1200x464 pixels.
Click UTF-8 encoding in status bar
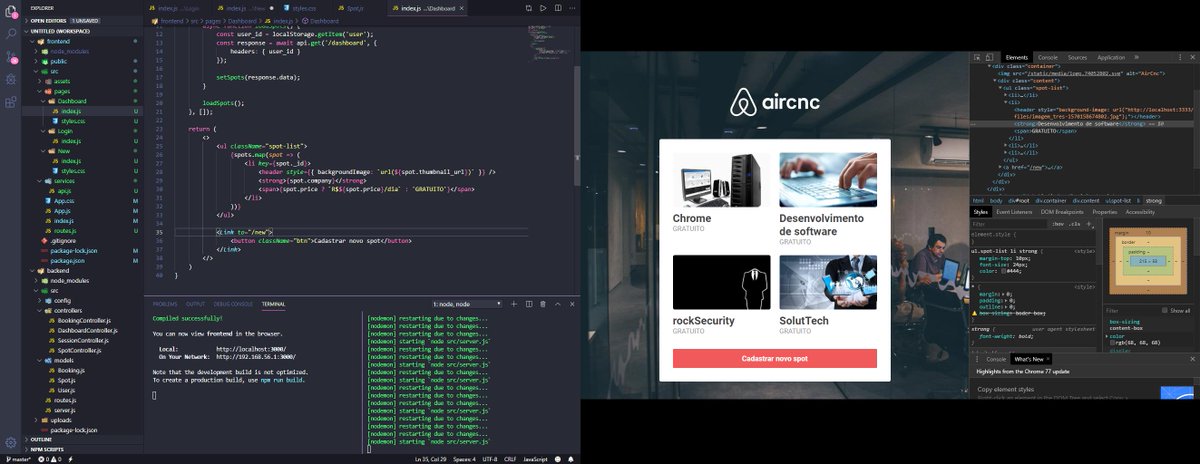[x=490, y=459]
